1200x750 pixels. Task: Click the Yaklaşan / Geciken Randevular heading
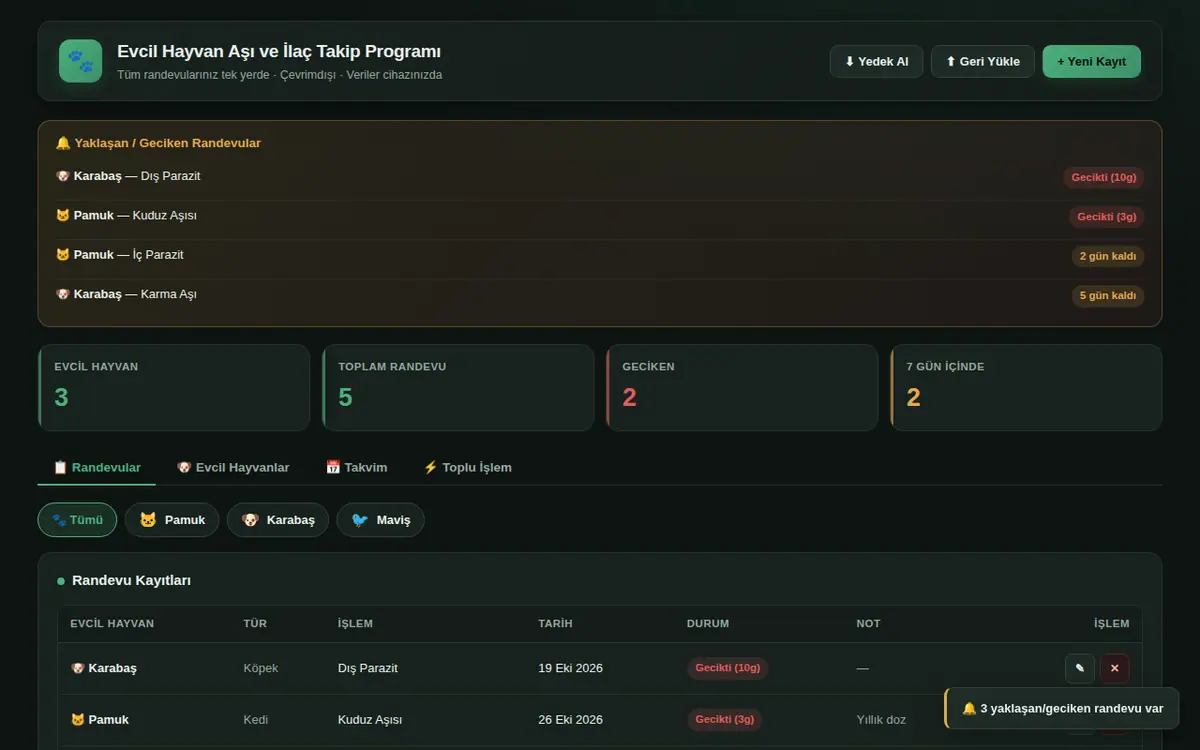pos(158,143)
